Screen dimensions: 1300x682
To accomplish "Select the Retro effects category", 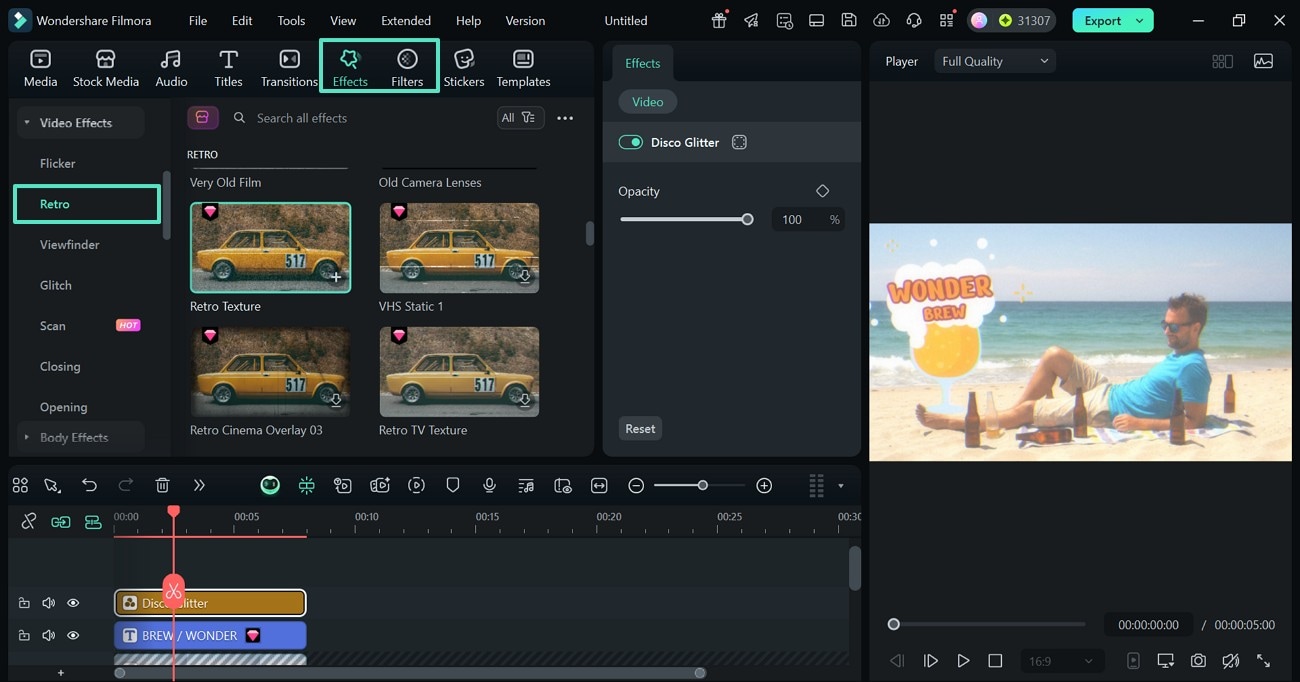I will (x=86, y=204).
